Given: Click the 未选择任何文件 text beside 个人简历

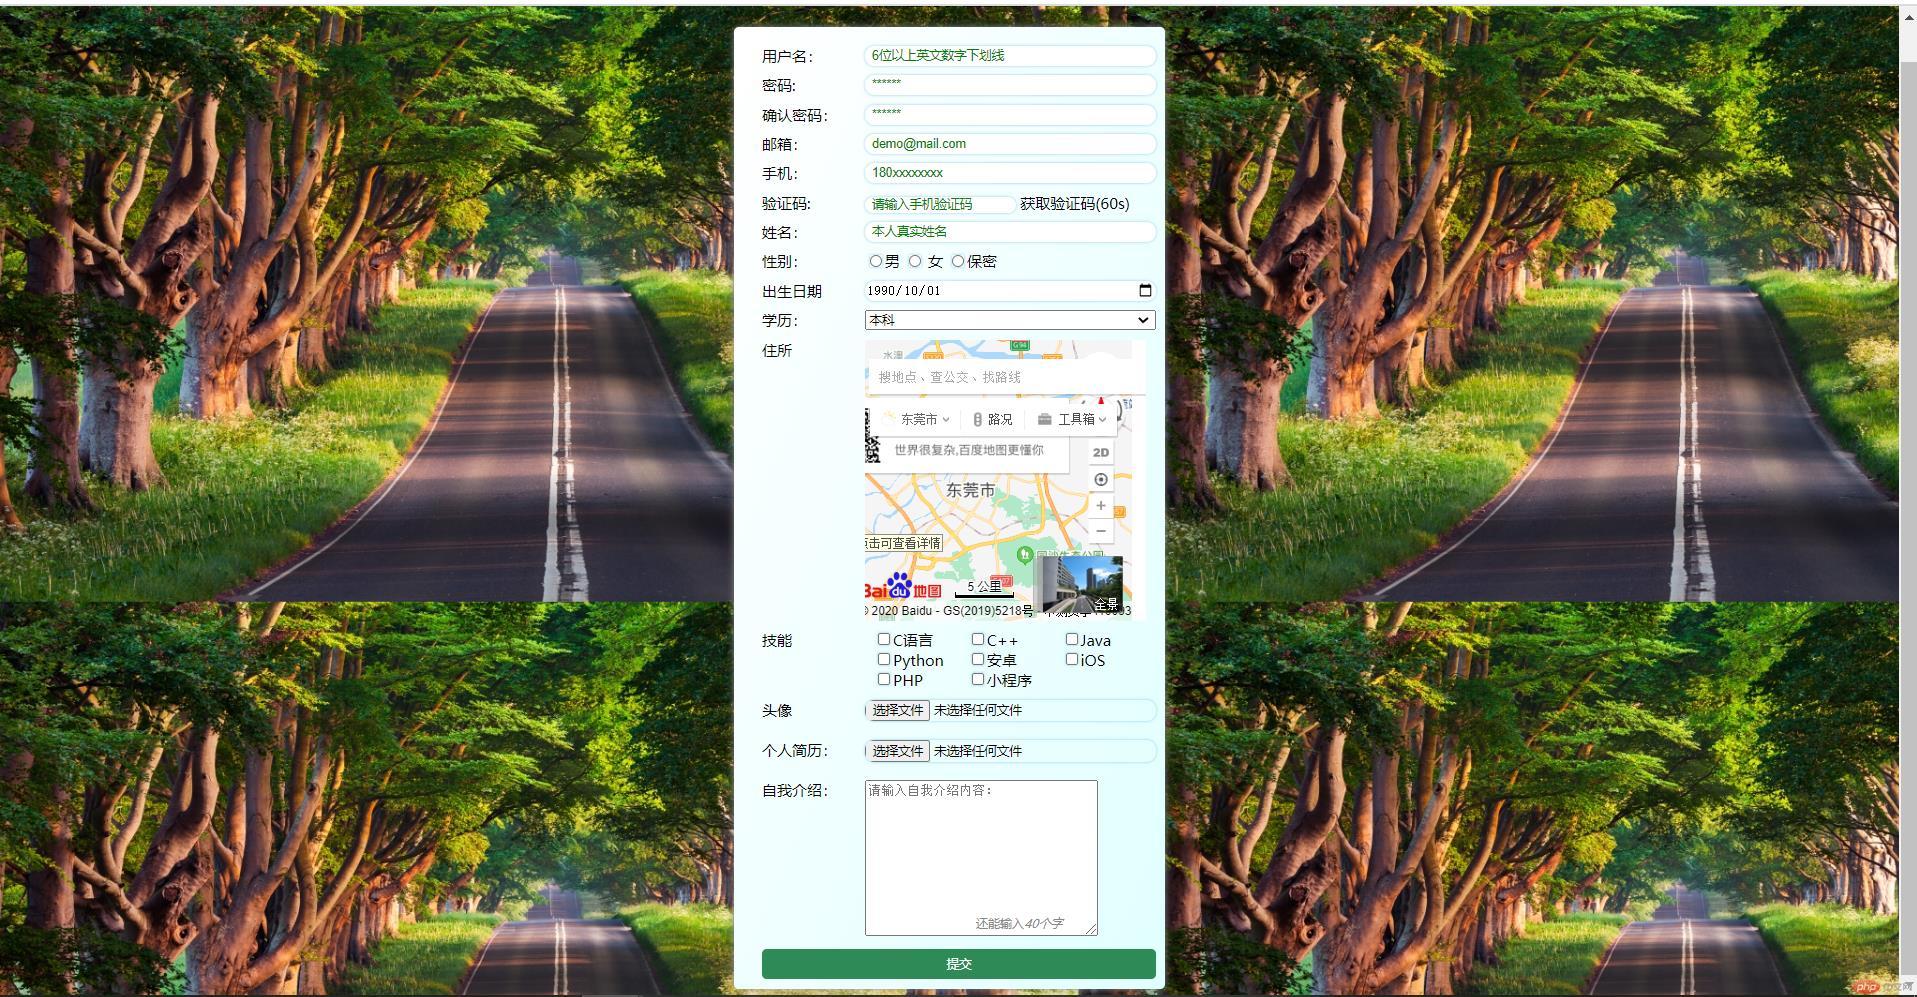Looking at the screenshot, I should coord(978,751).
